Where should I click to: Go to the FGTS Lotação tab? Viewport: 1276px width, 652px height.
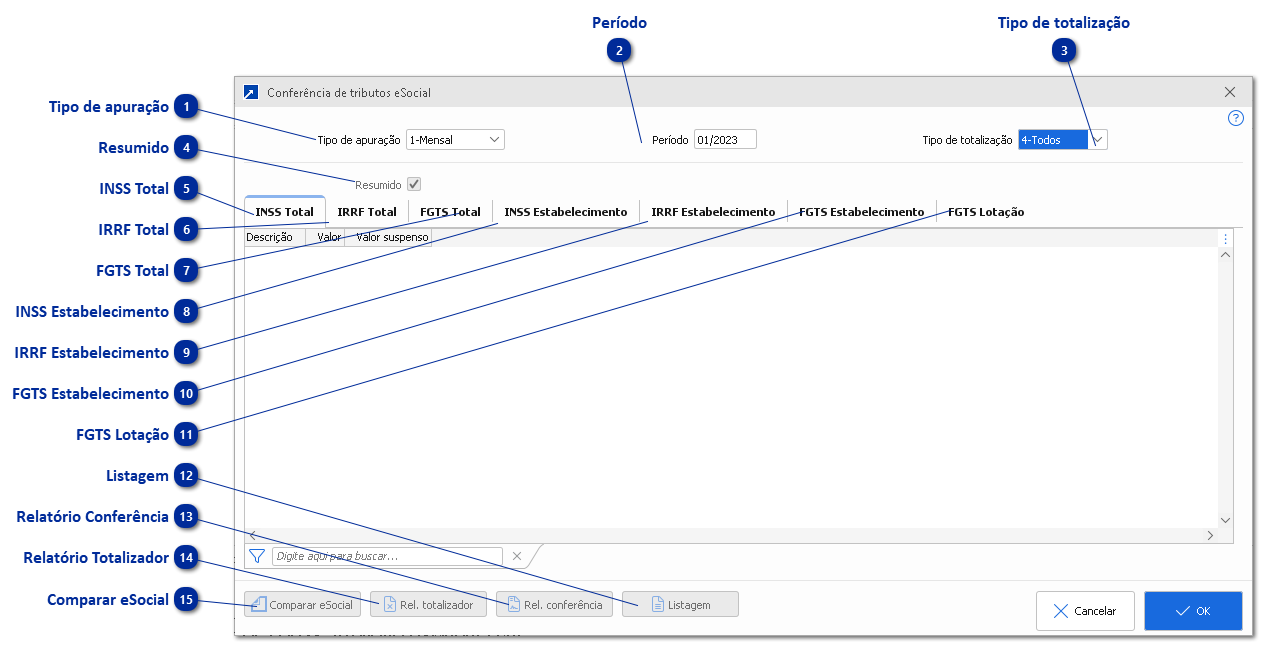[x=986, y=212]
